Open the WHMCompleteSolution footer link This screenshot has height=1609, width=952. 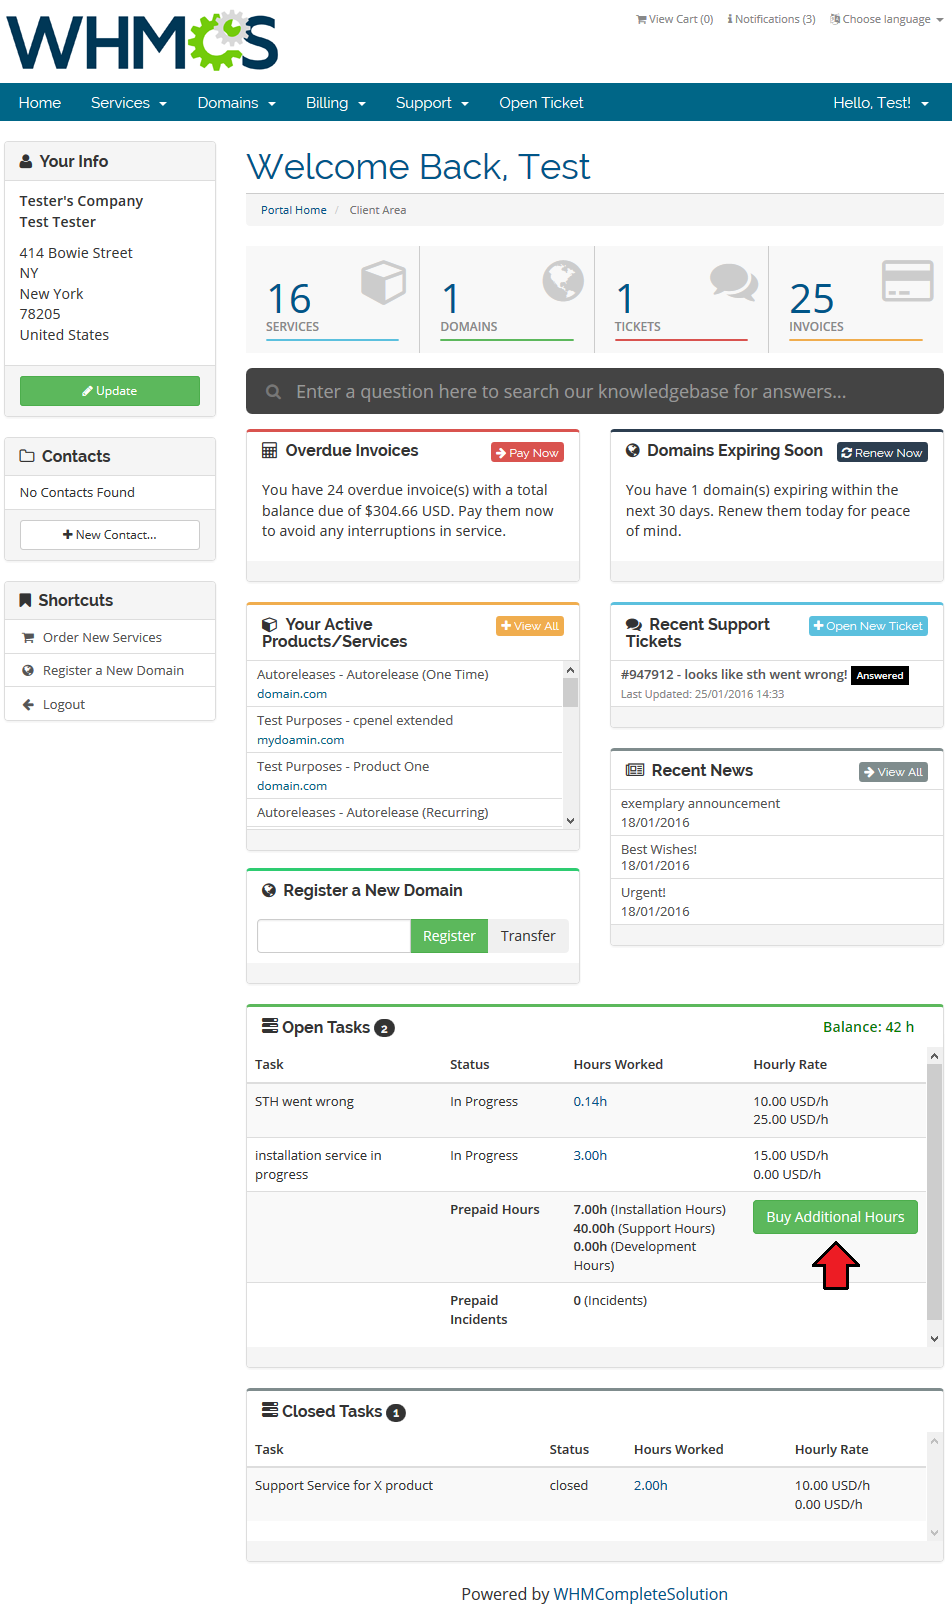(x=641, y=1594)
